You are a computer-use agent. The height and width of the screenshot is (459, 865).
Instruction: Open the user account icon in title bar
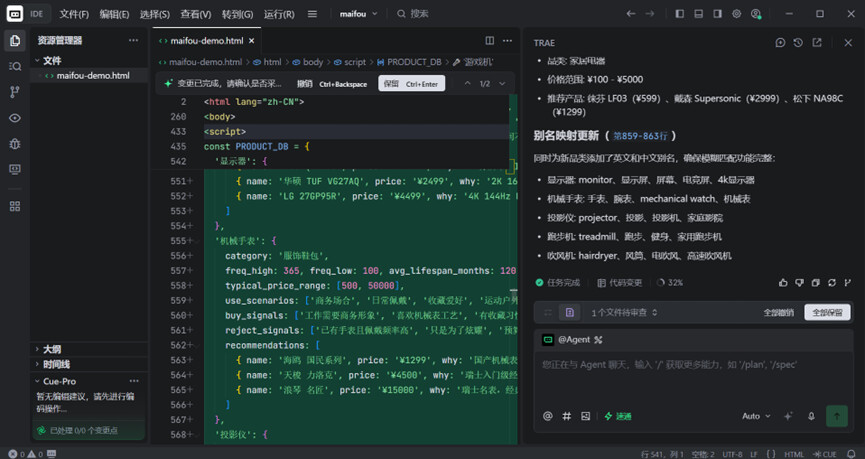click(x=756, y=14)
